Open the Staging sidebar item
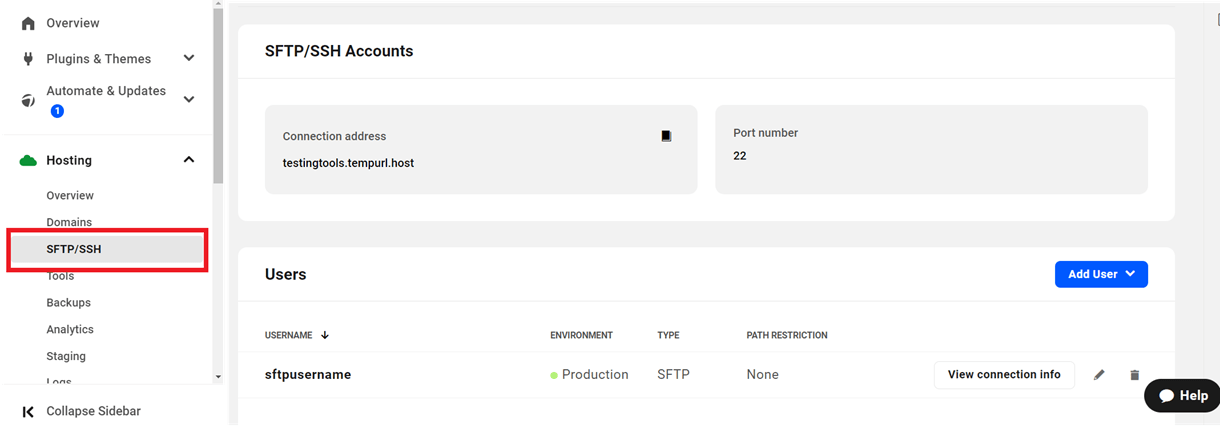The height and width of the screenshot is (437, 1220). pos(66,356)
